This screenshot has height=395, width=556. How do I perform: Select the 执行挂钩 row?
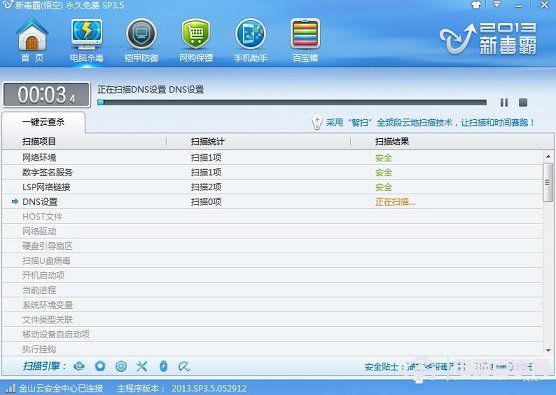coord(272,349)
